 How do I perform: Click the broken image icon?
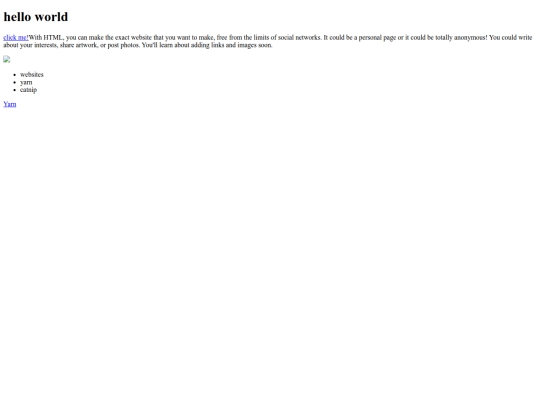7,59
